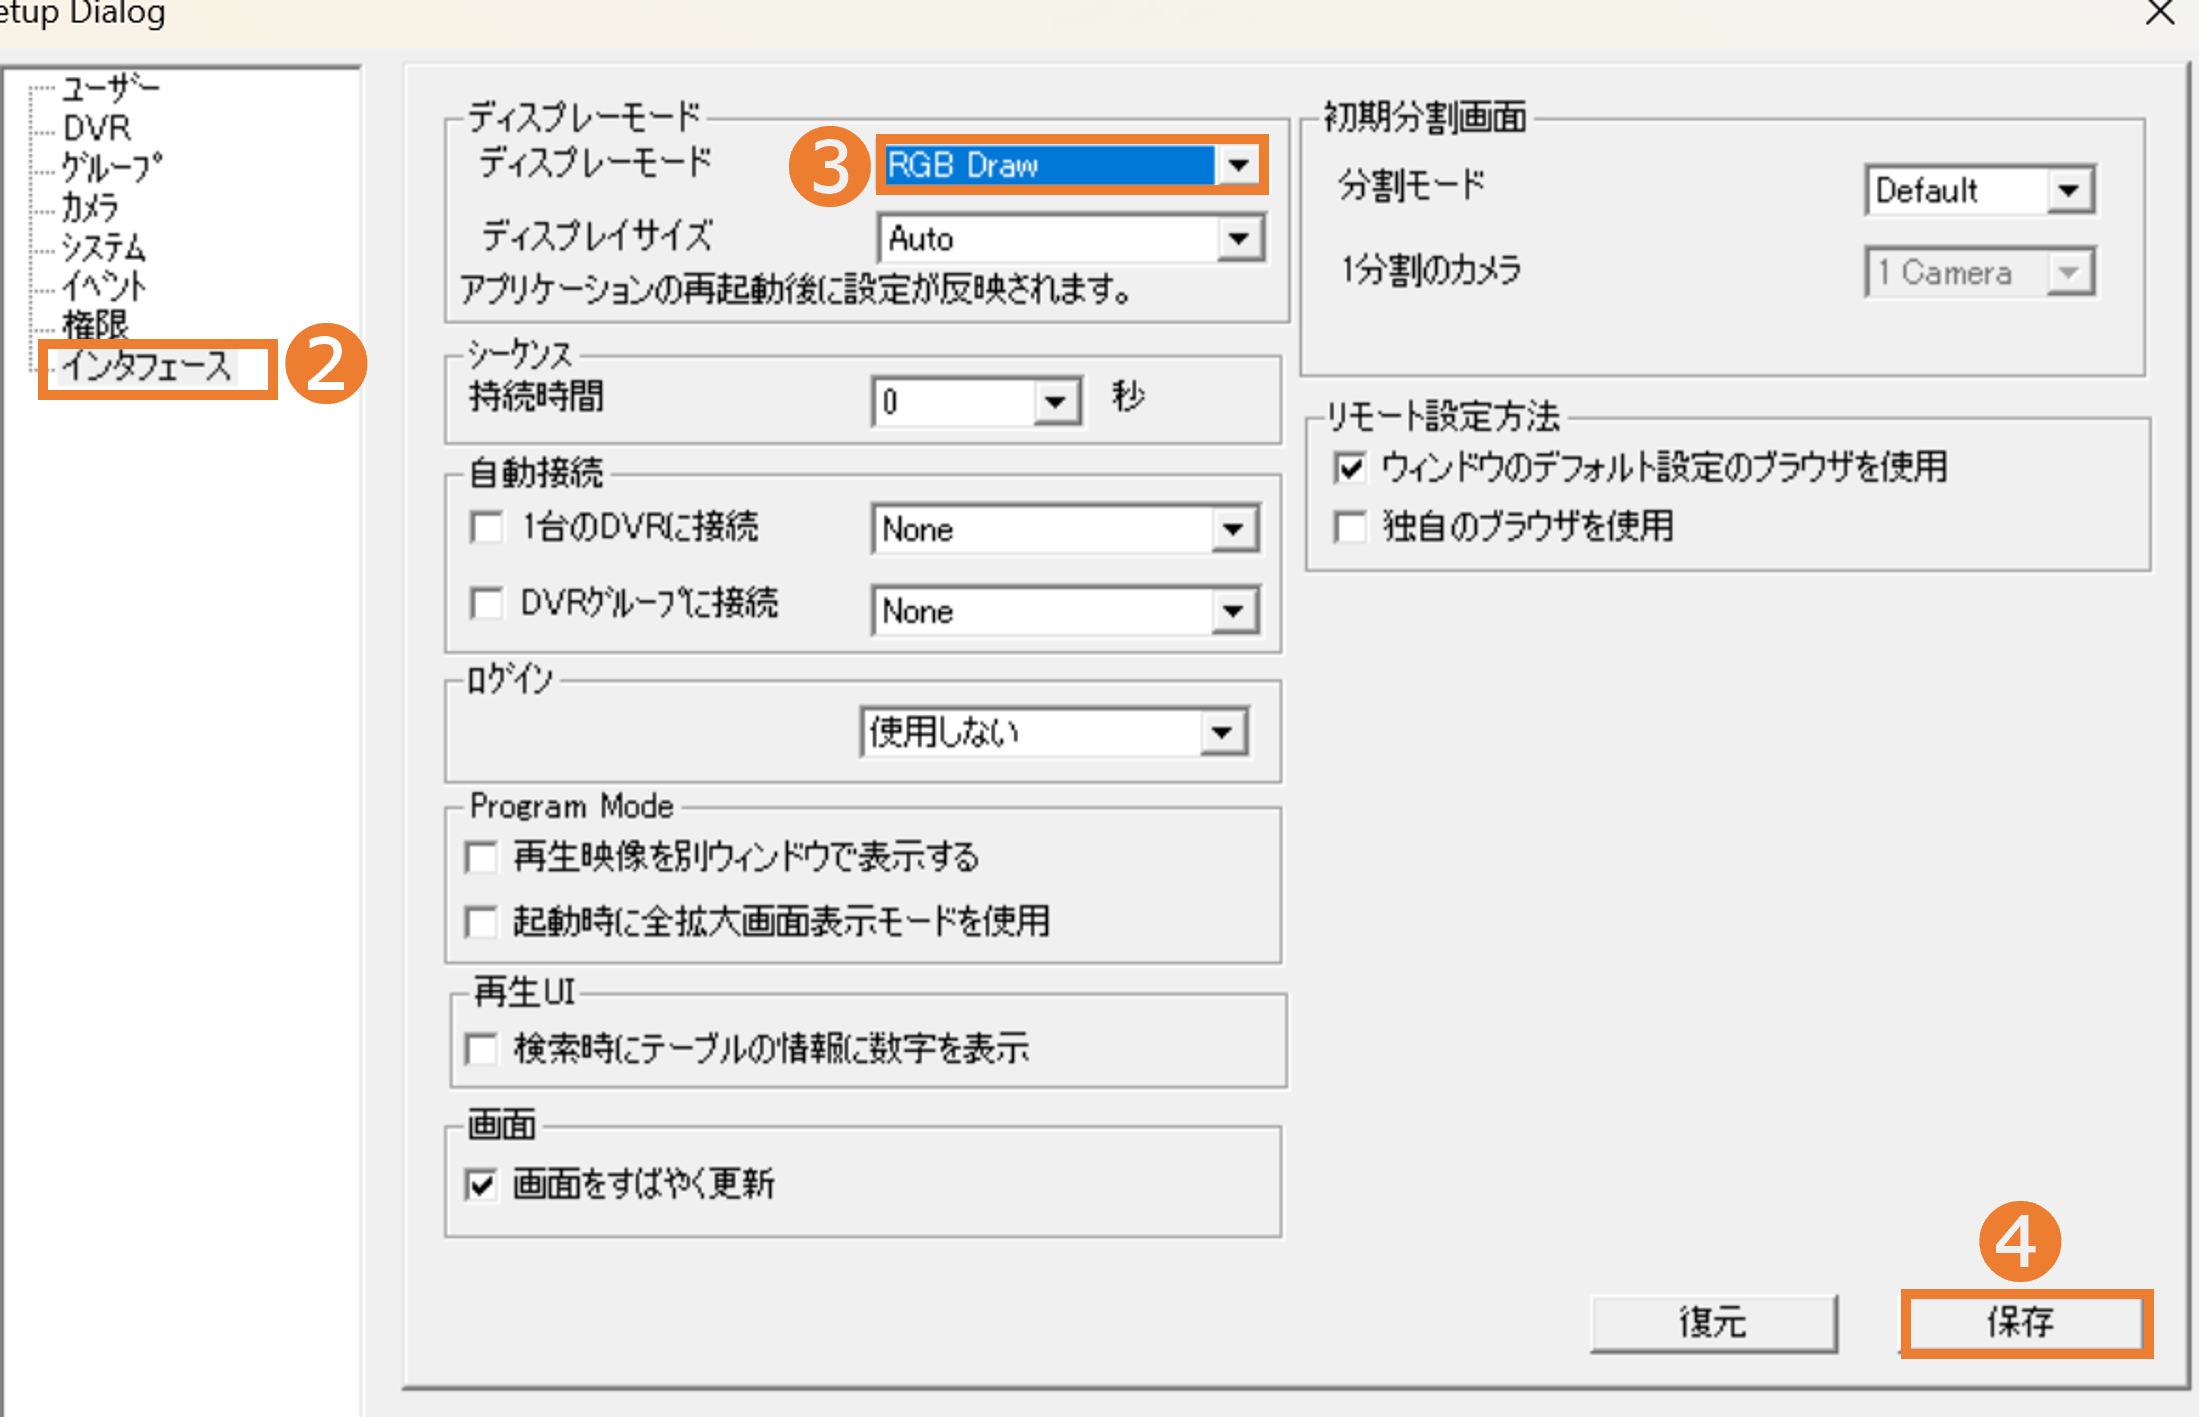Select システム tree entry

(x=103, y=247)
